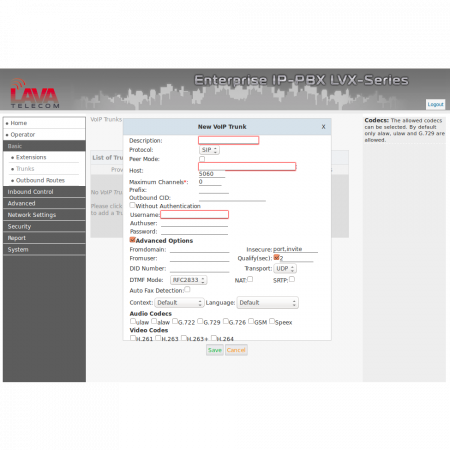450x450 pixels.
Task: Check the Speex audio codec
Action: pyautogui.click(x=272, y=321)
